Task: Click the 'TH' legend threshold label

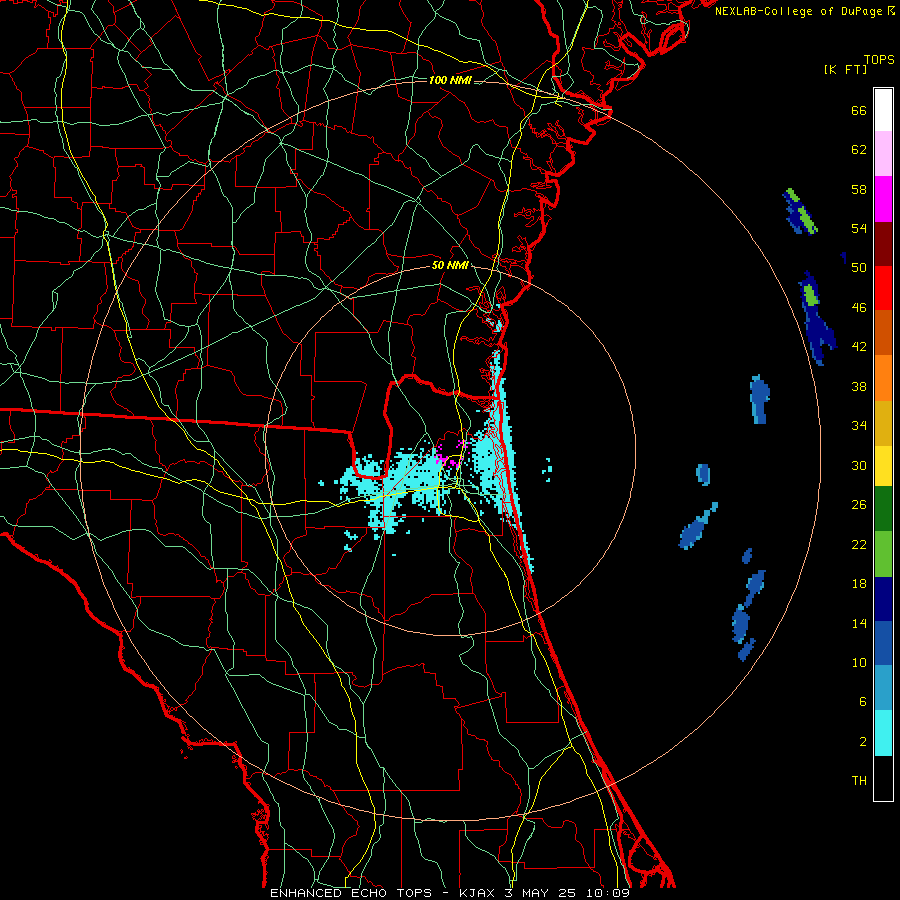Action: click(859, 781)
